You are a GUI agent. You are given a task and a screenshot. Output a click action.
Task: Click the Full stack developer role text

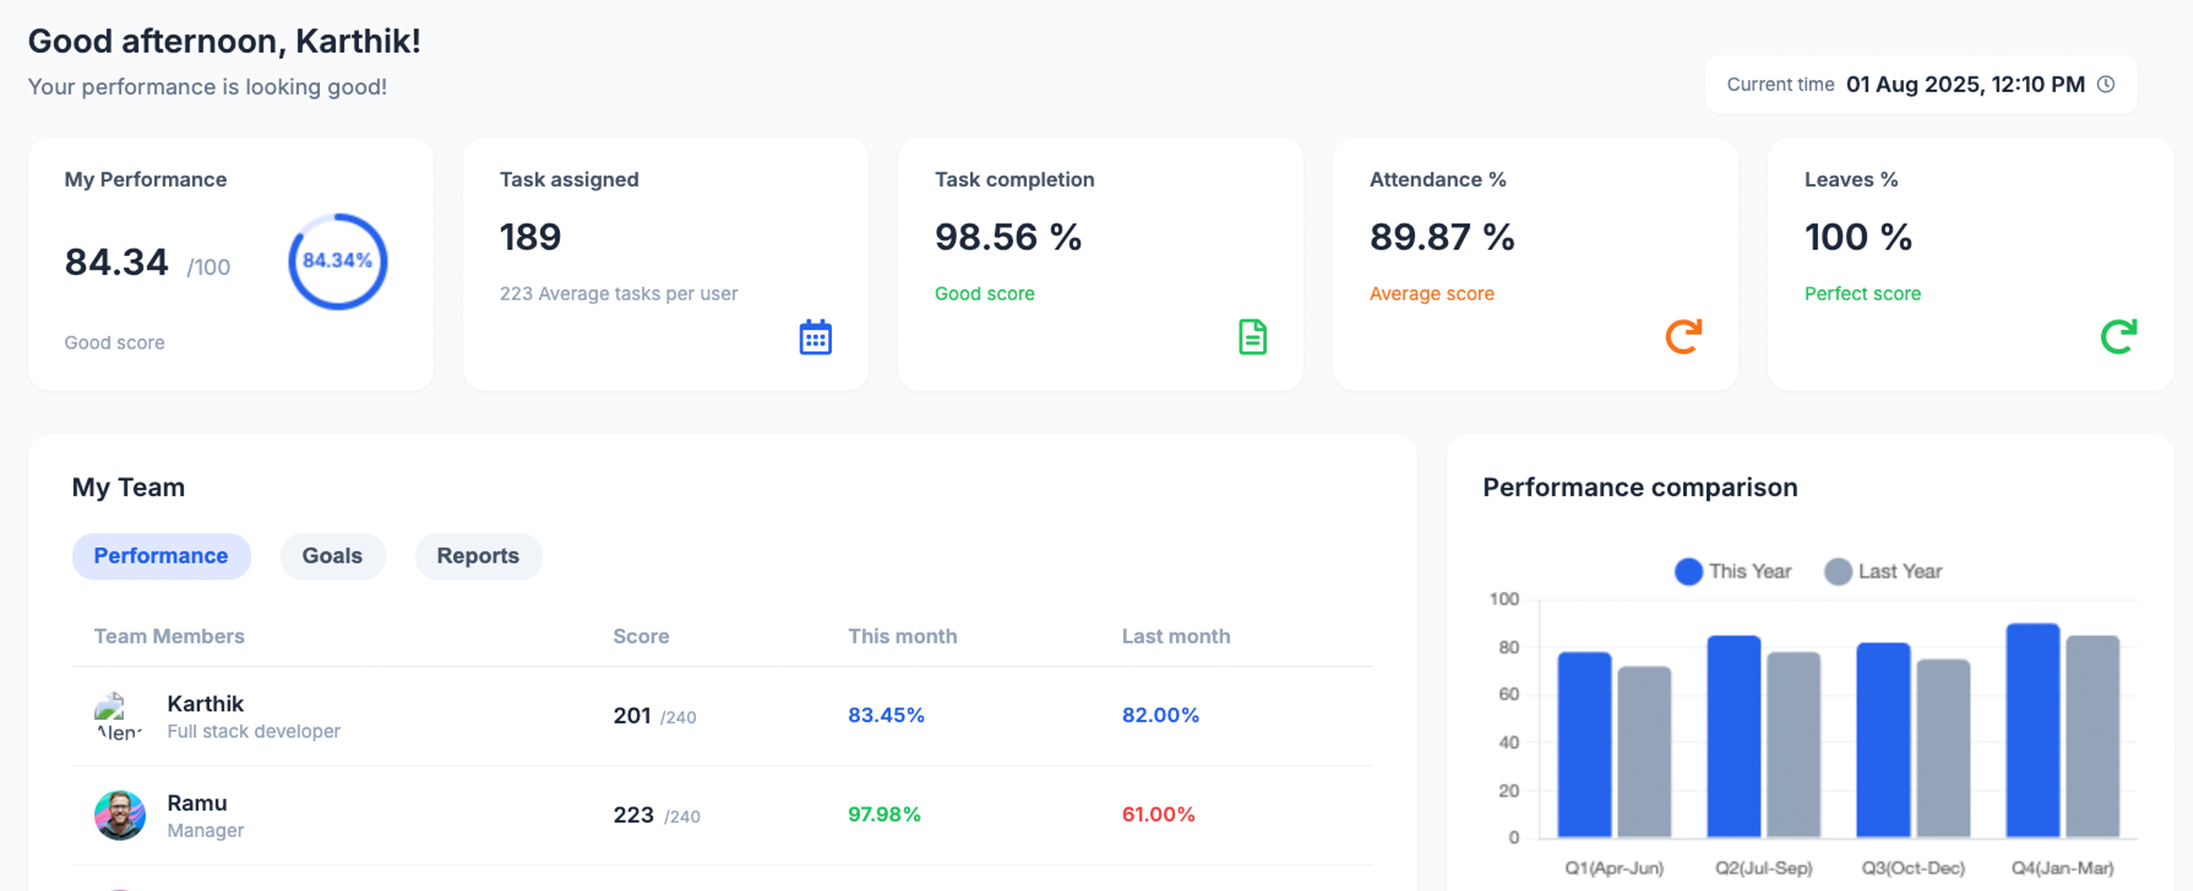pos(254,731)
